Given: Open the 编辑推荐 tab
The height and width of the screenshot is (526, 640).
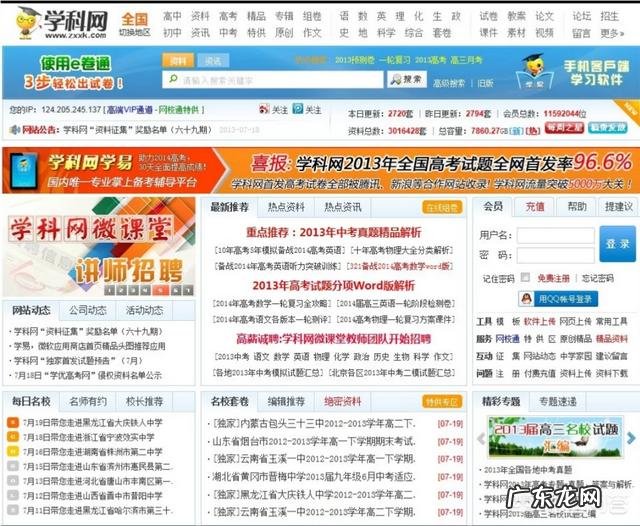Looking at the screenshot, I should [286, 401].
